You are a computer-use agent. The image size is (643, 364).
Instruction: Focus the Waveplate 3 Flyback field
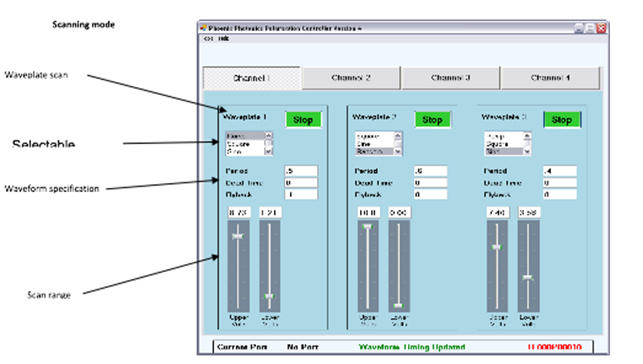pyautogui.click(x=560, y=194)
